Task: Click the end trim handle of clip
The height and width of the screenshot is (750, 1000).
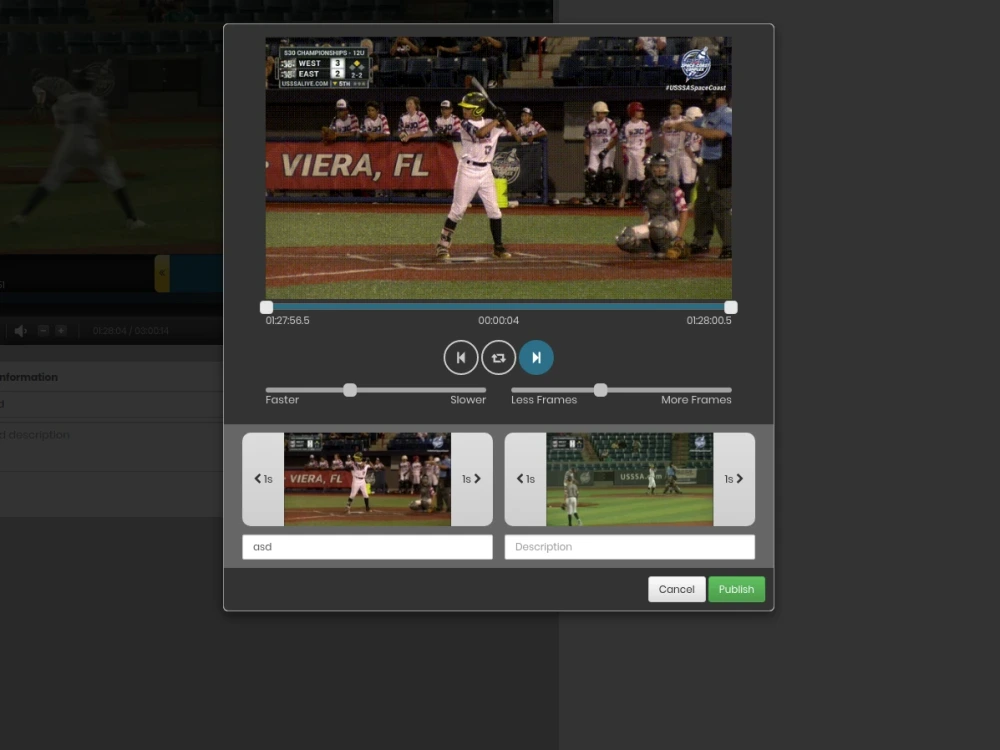Action: pyautogui.click(x=731, y=307)
